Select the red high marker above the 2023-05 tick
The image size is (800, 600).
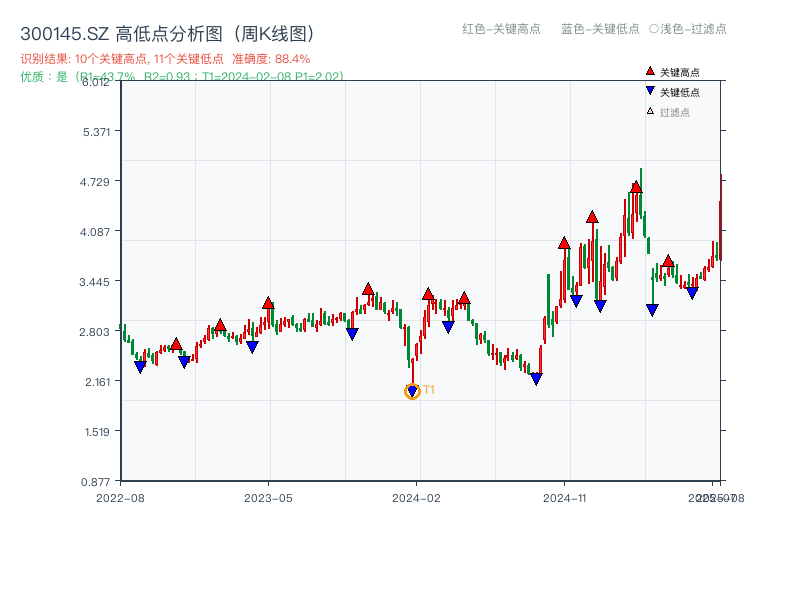pos(268,303)
